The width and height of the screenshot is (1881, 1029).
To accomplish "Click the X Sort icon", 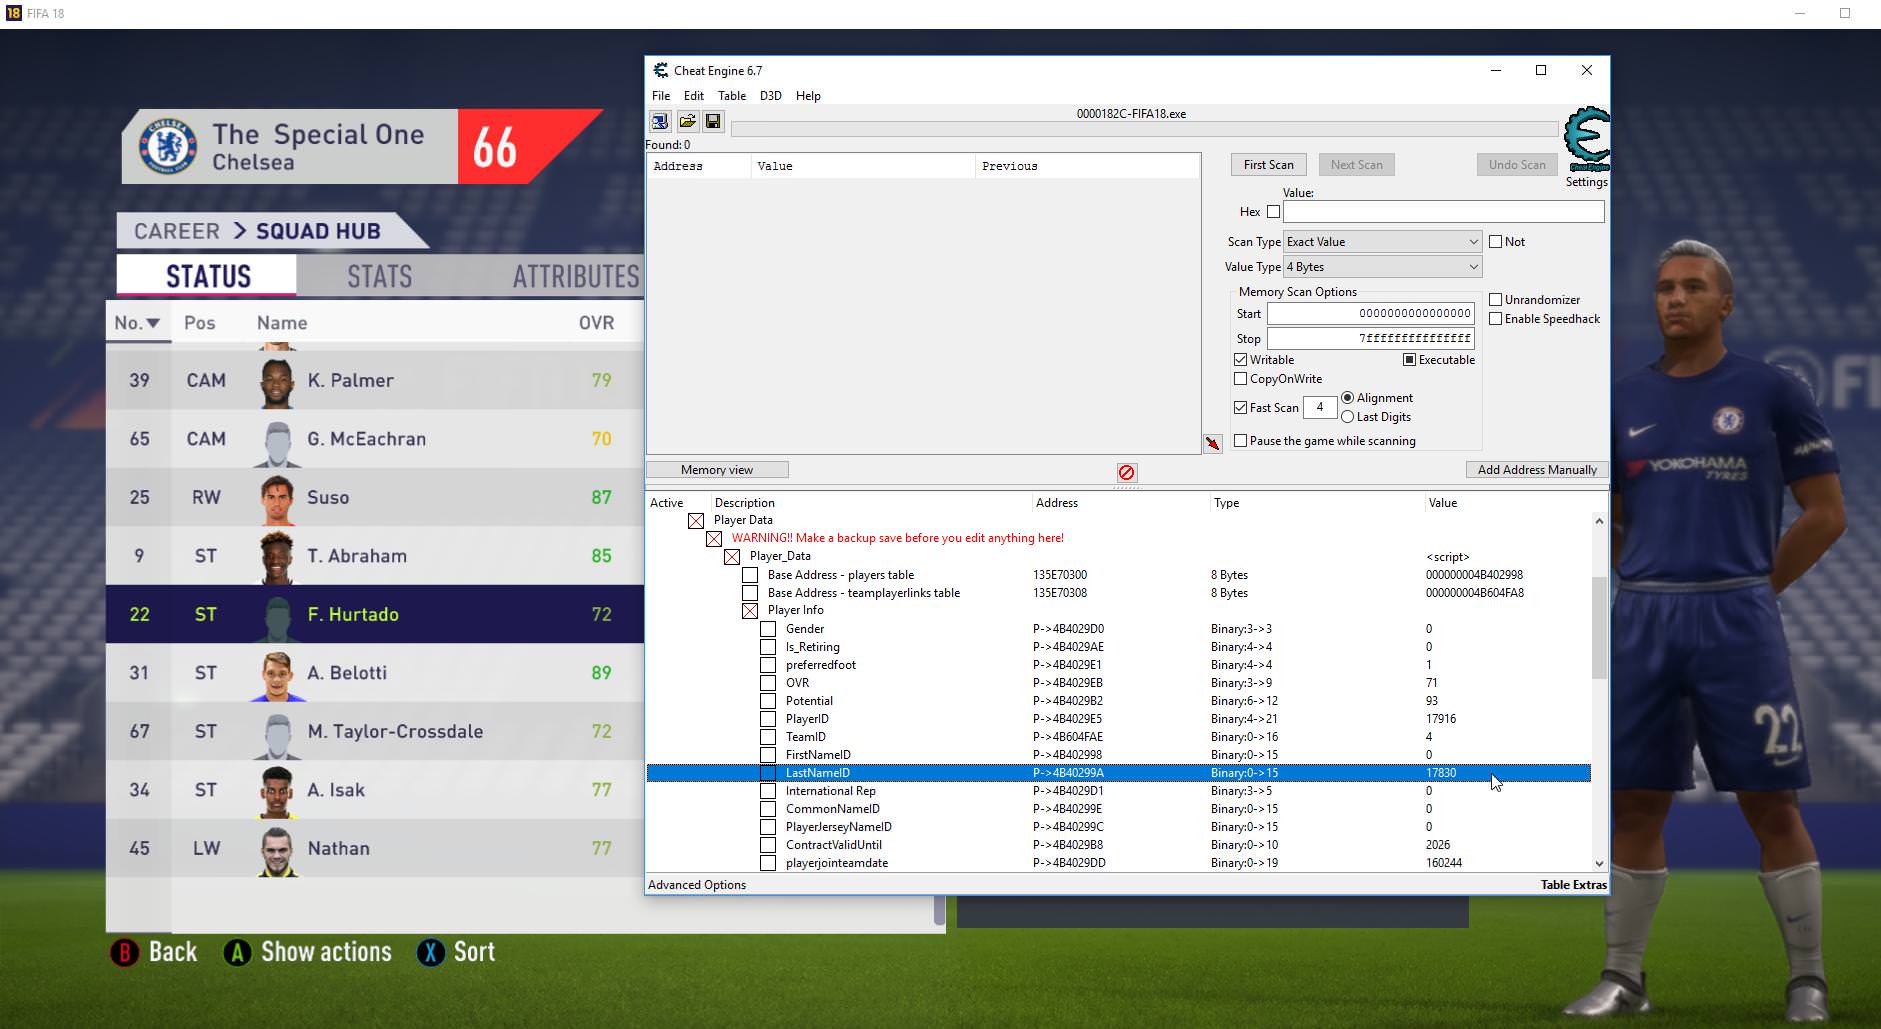I will (x=430, y=952).
